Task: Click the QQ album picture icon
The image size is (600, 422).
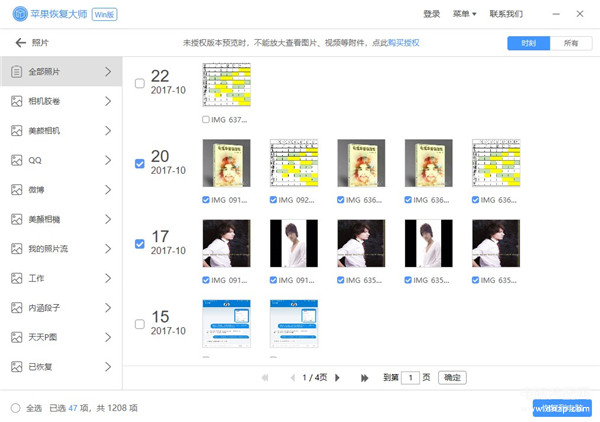Action: tap(16, 160)
